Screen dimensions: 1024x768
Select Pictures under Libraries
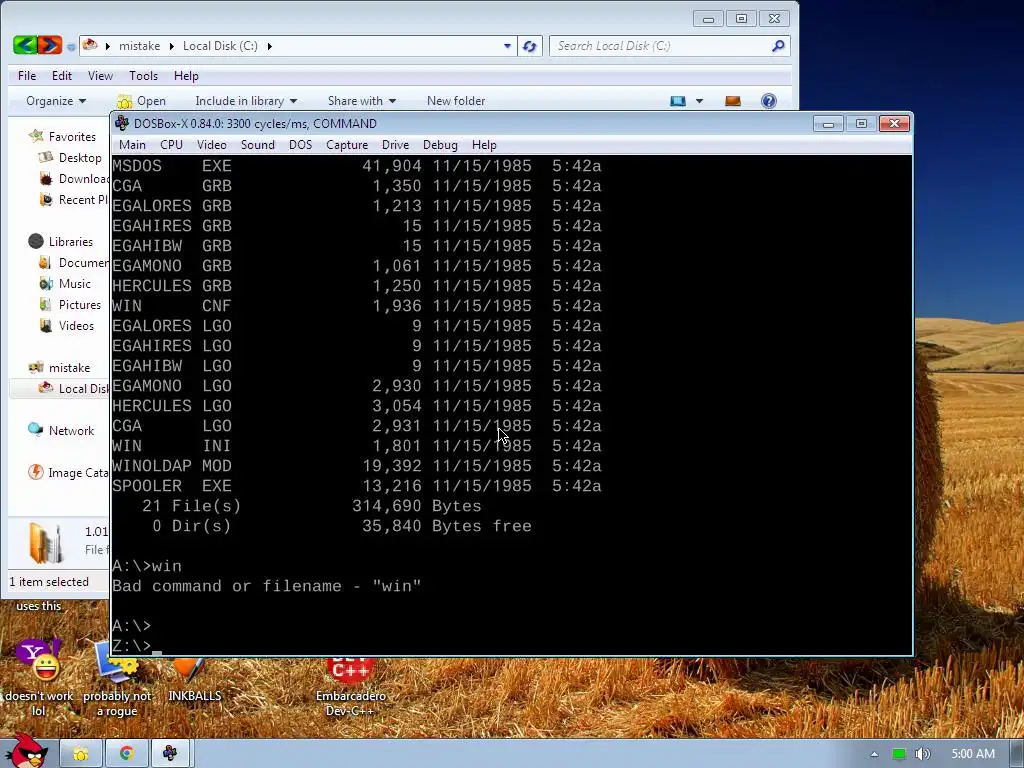pos(71,304)
